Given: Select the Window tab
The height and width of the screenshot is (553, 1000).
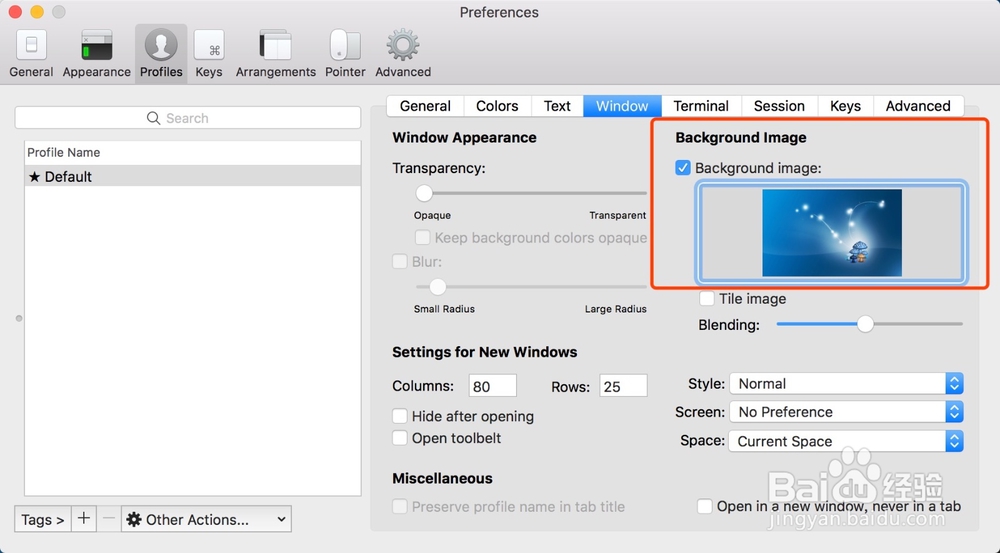Looking at the screenshot, I should (x=622, y=106).
